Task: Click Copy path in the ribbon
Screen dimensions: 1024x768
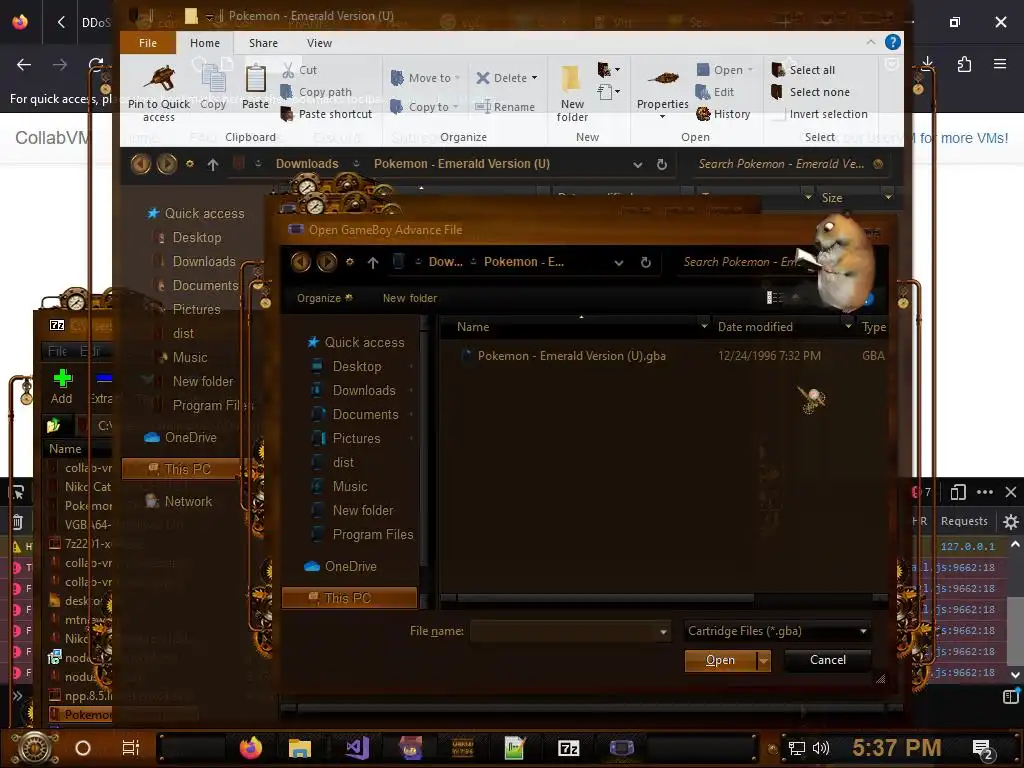Action: click(316, 92)
